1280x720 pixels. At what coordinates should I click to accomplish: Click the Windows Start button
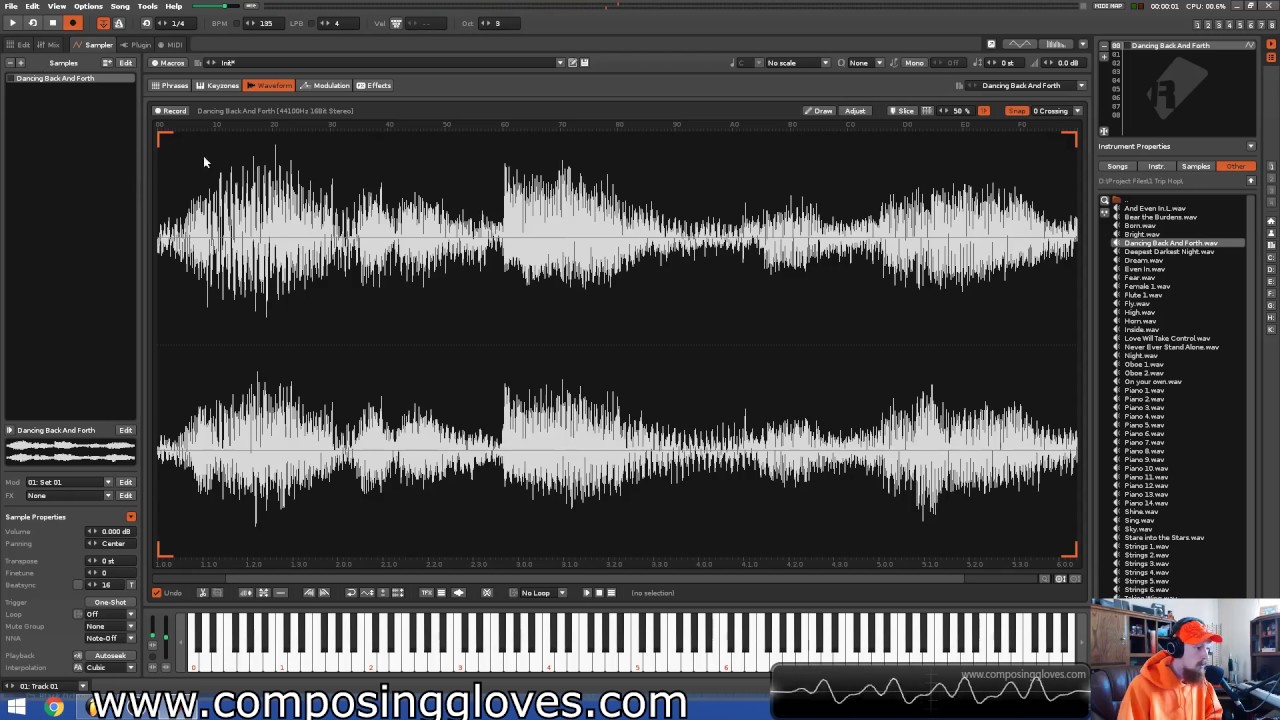tap(17, 708)
